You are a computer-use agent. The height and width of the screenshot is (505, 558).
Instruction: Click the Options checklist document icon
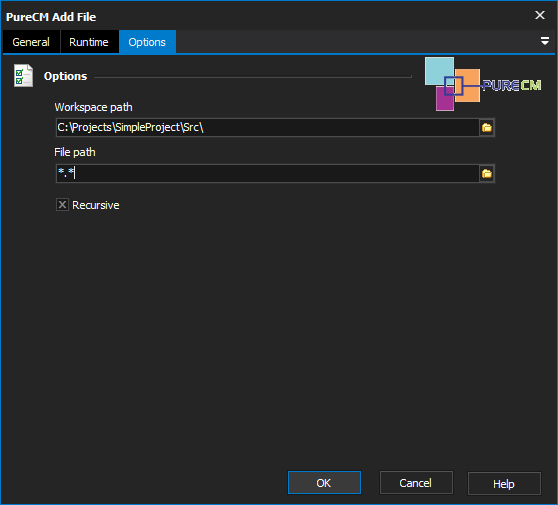click(x=23, y=75)
